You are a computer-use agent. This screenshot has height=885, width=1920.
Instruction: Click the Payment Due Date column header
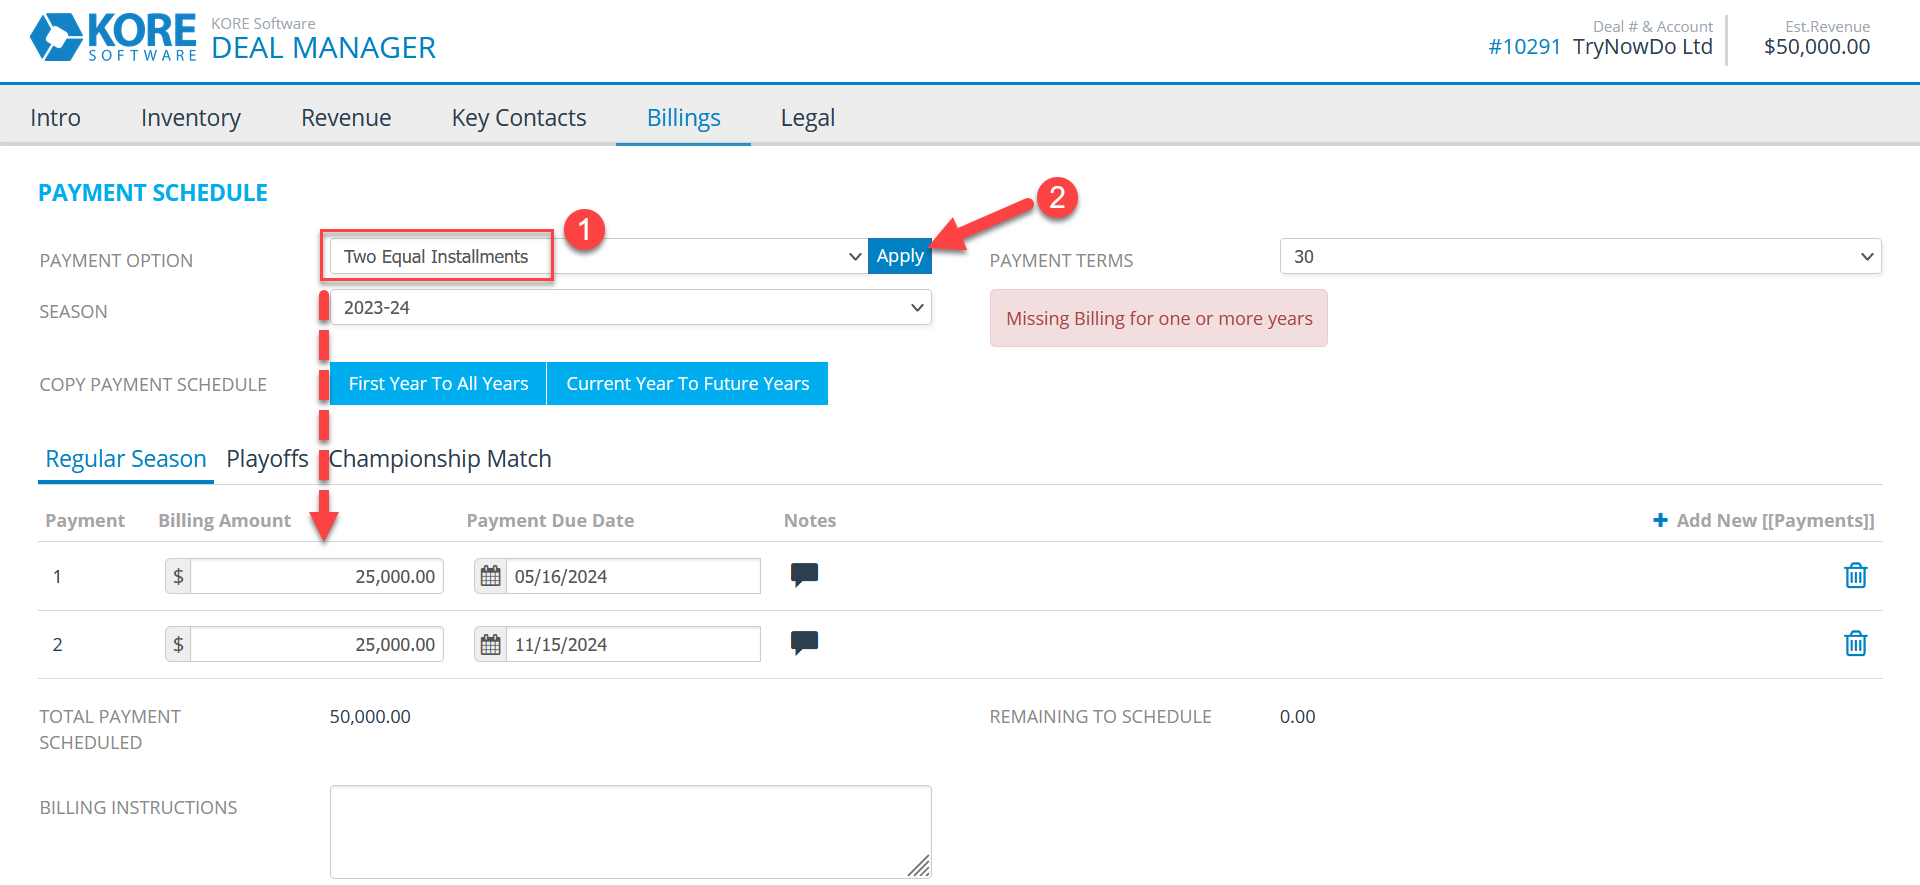point(550,520)
